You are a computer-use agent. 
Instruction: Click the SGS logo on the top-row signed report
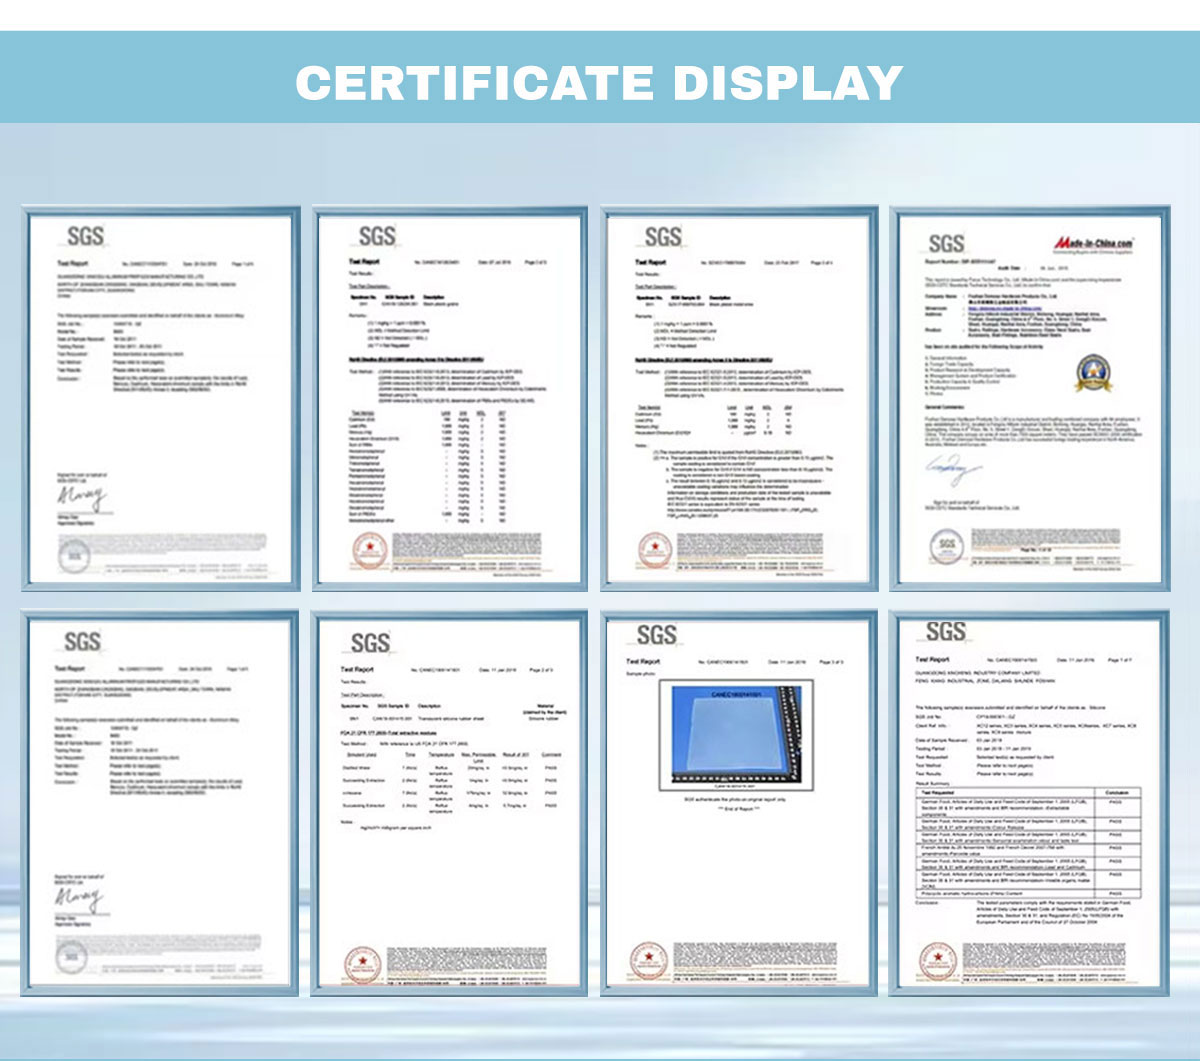pyautogui.click(x=86, y=237)
